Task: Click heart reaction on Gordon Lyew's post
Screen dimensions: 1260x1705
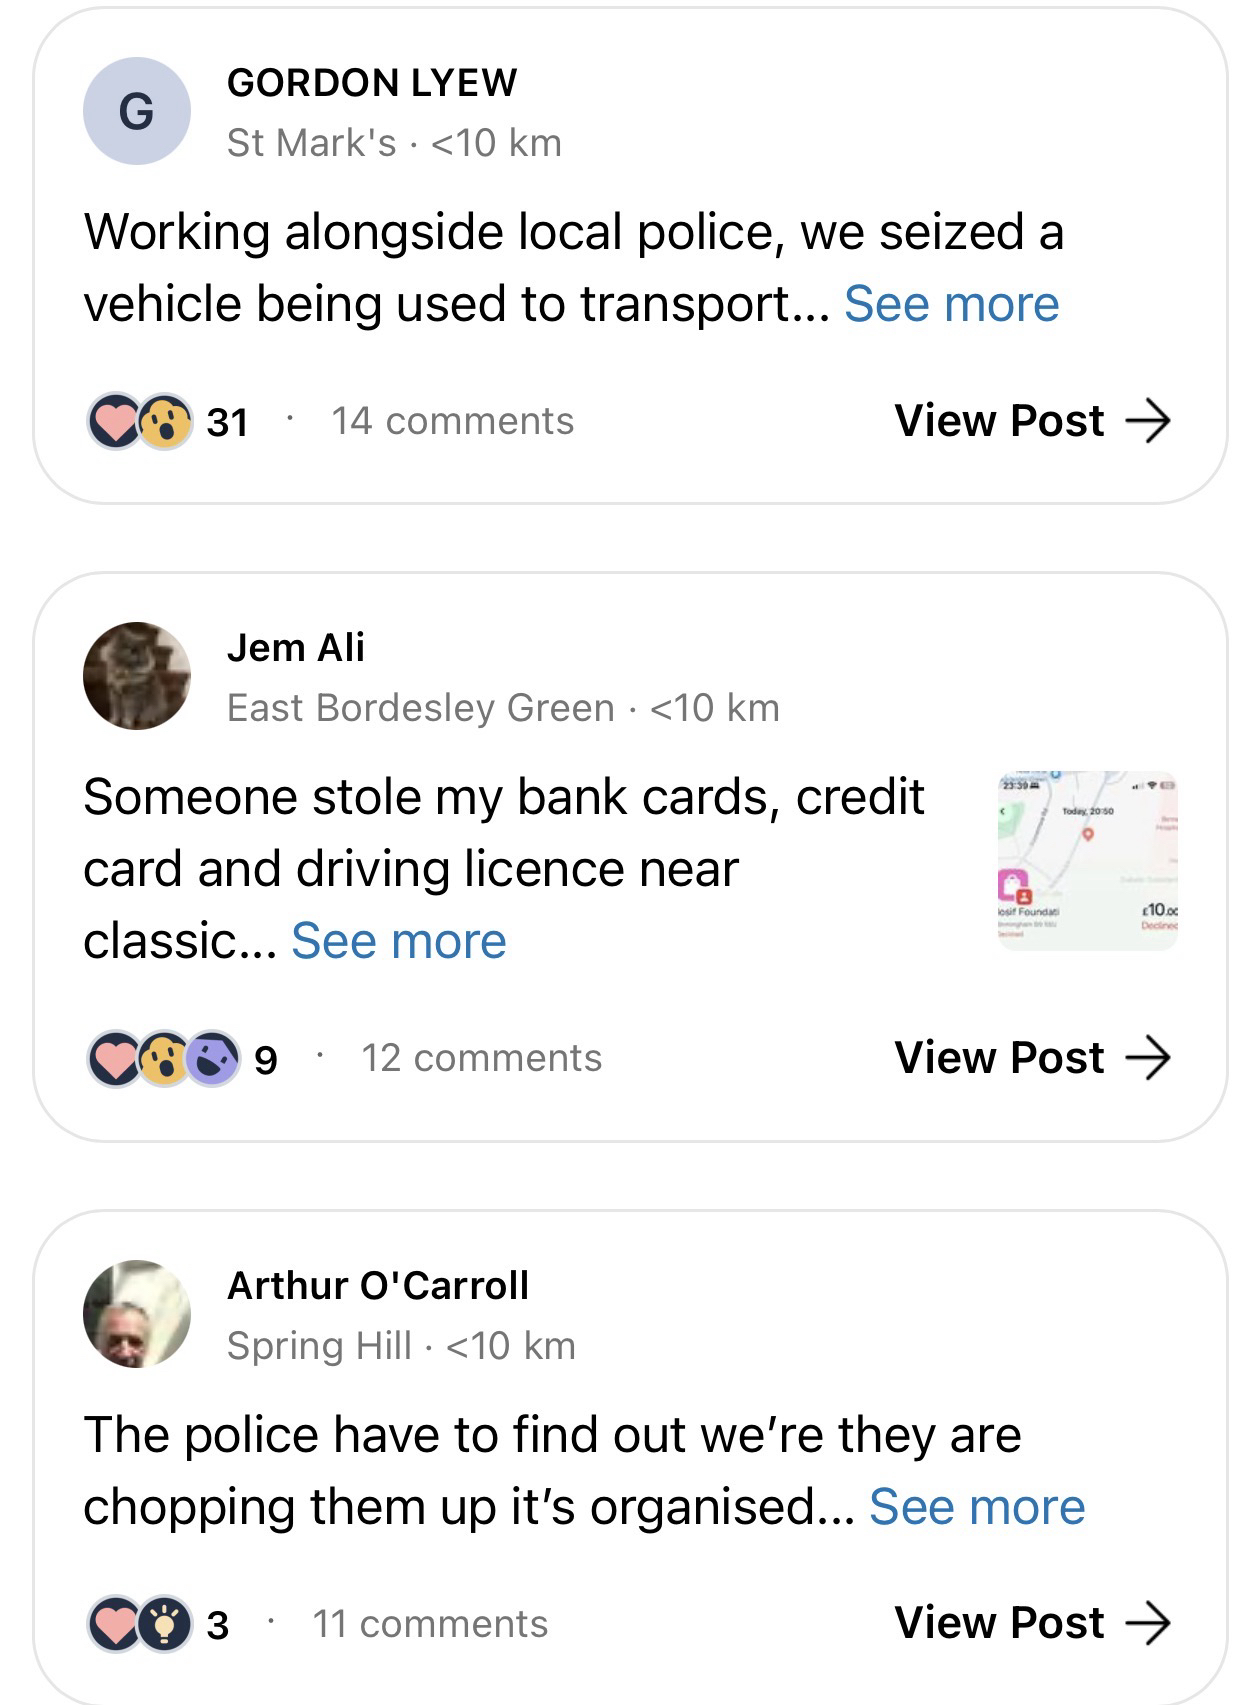Action: (114, 421)
